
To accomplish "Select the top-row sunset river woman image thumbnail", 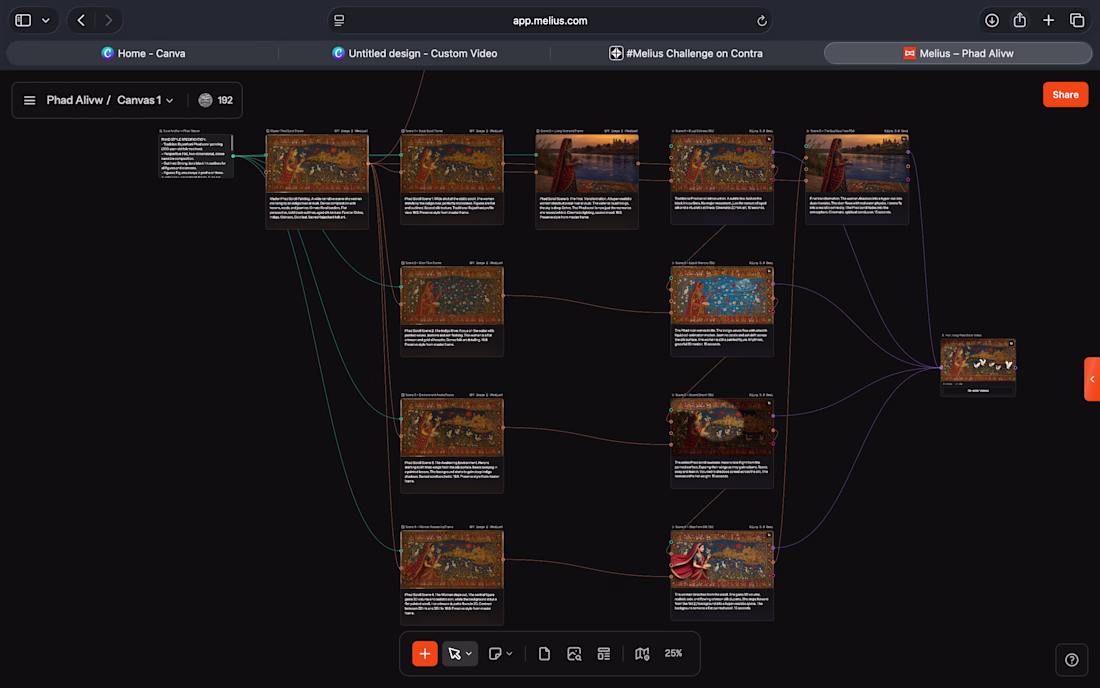I will (x=586, y=164).
